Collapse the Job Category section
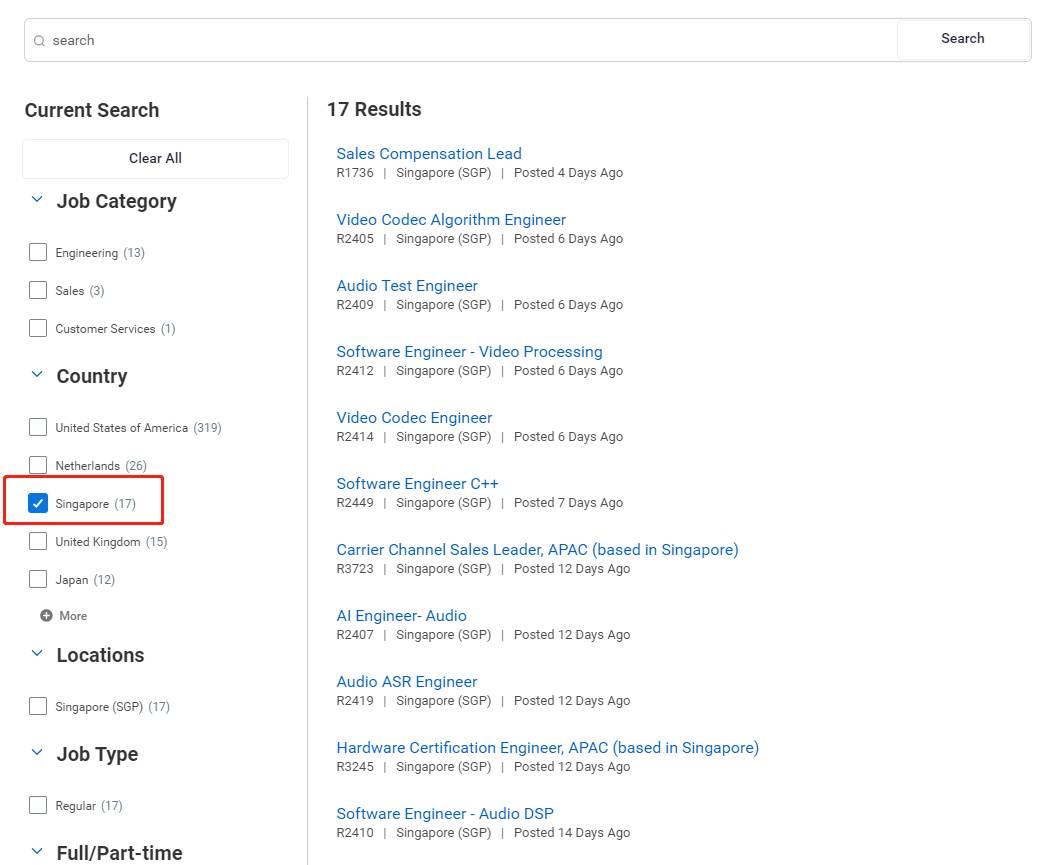The image size is (1057, 865). coord(37,200)
